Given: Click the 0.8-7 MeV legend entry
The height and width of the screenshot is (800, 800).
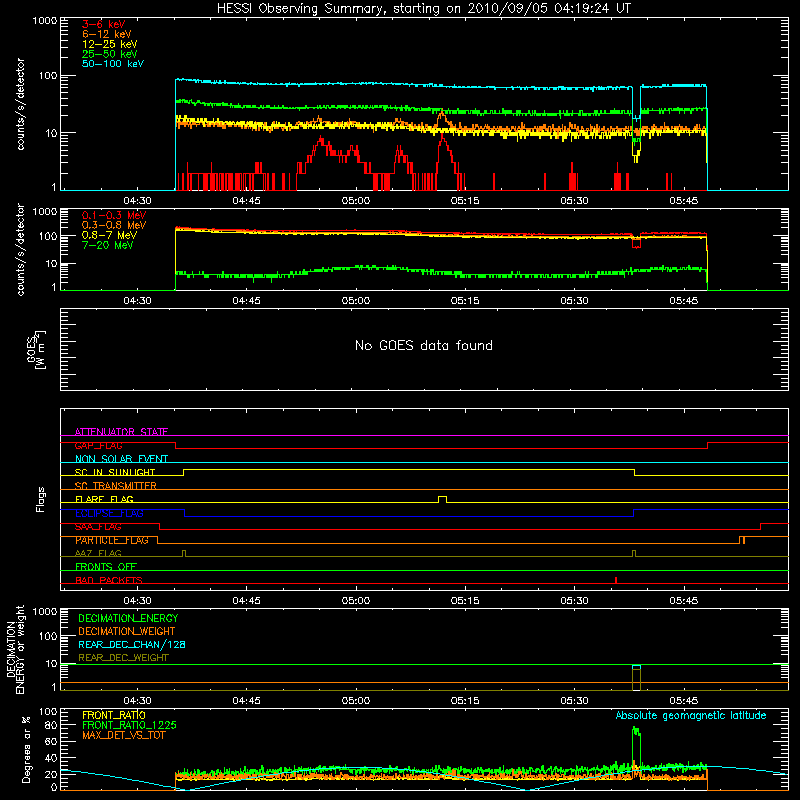Looking at the screenshot, I should click(x=109, y=235).
